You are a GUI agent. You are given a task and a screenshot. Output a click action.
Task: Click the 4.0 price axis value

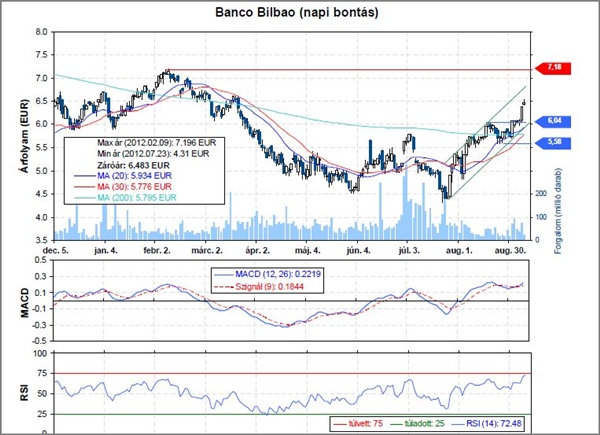click(42, 217)
